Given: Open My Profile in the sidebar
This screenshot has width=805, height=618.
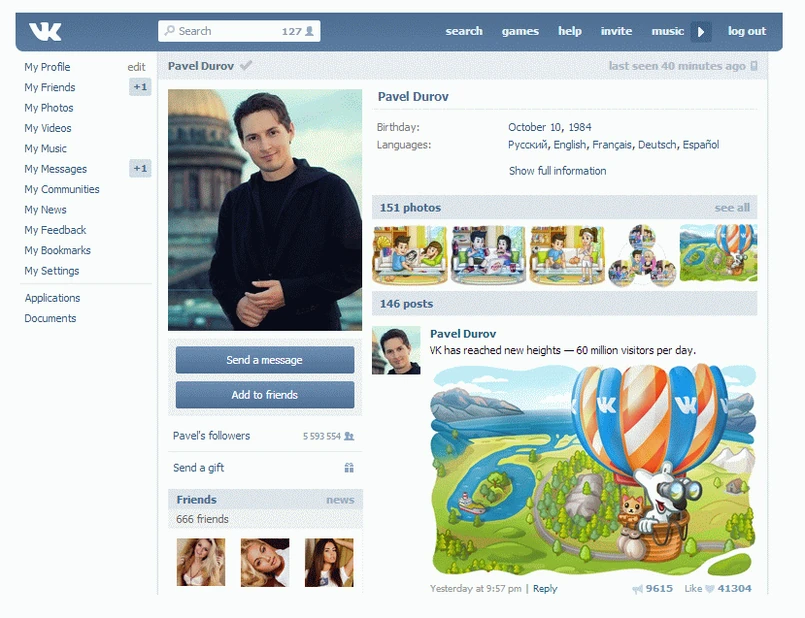Looking at the screenshot, I should pyautogui.click(x=47, y=67).
